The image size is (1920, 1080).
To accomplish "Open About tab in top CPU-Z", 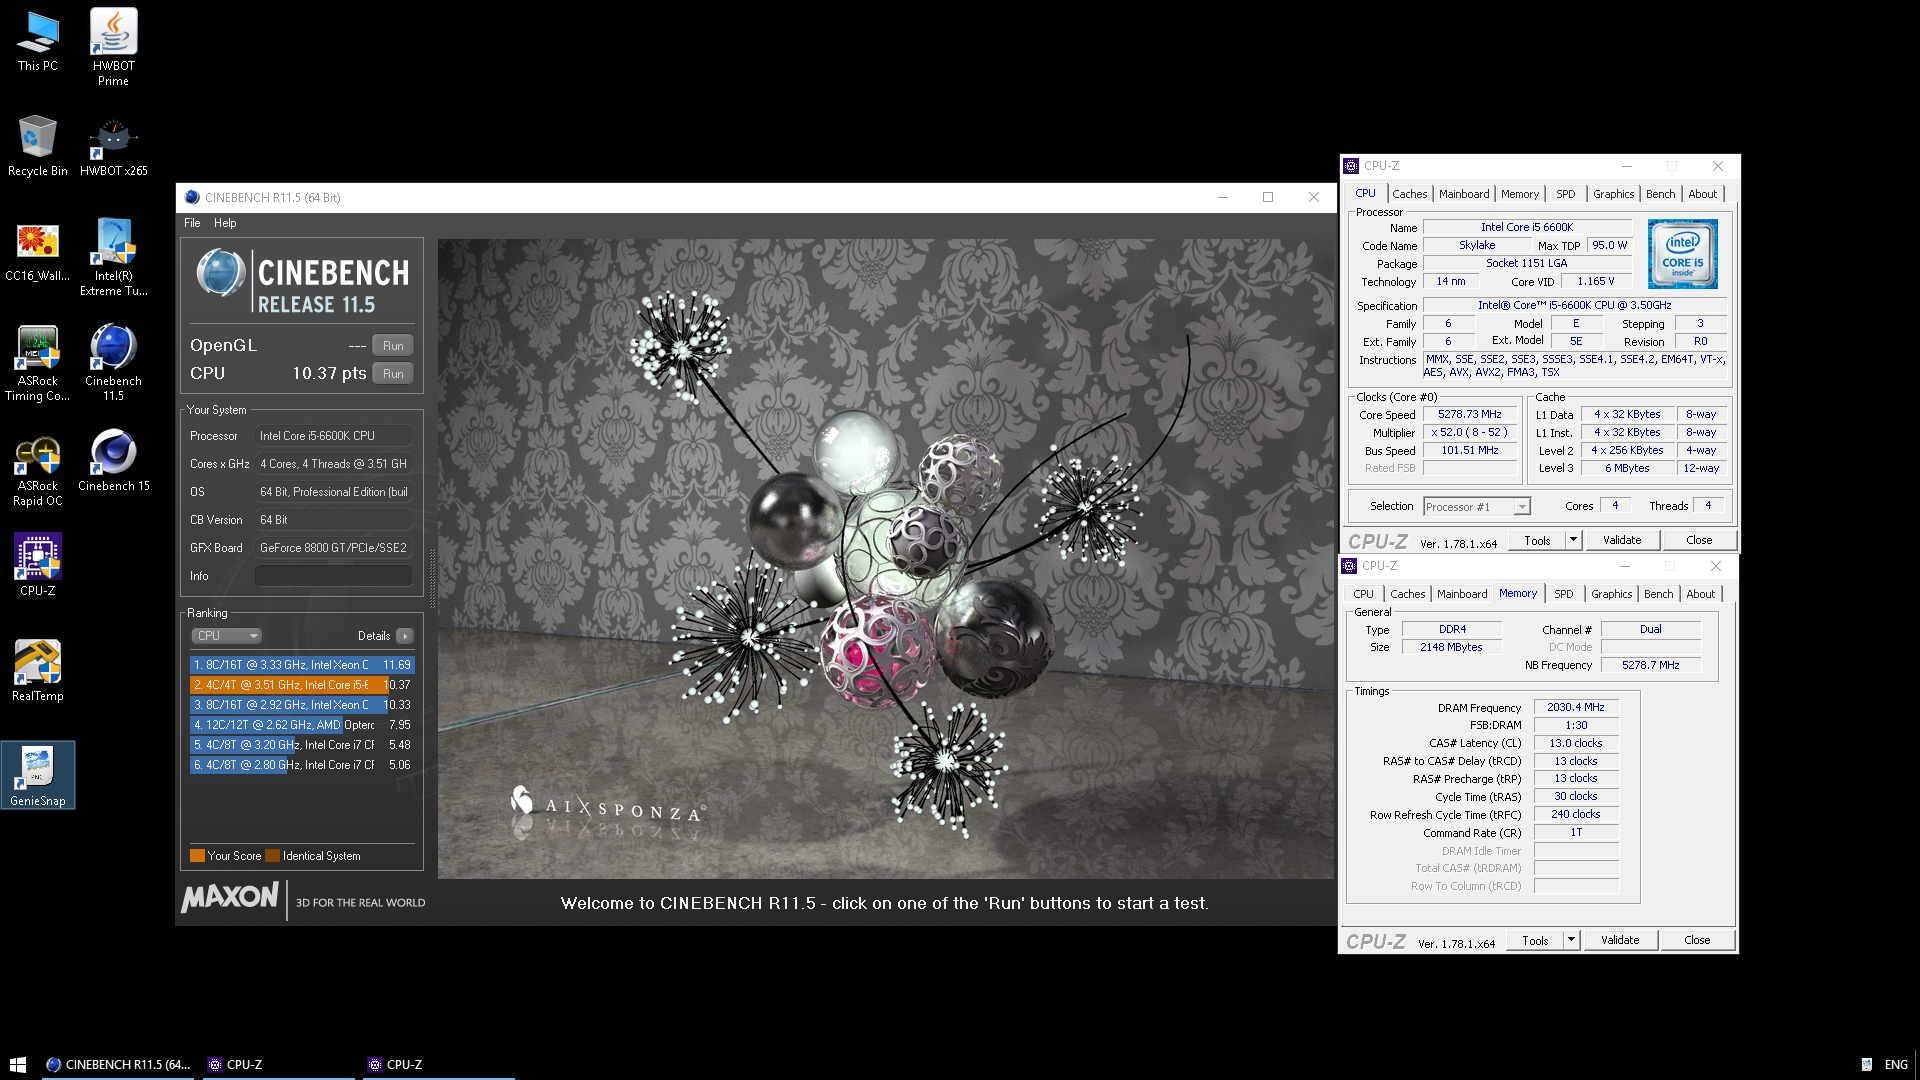I will pos(1702,194).
